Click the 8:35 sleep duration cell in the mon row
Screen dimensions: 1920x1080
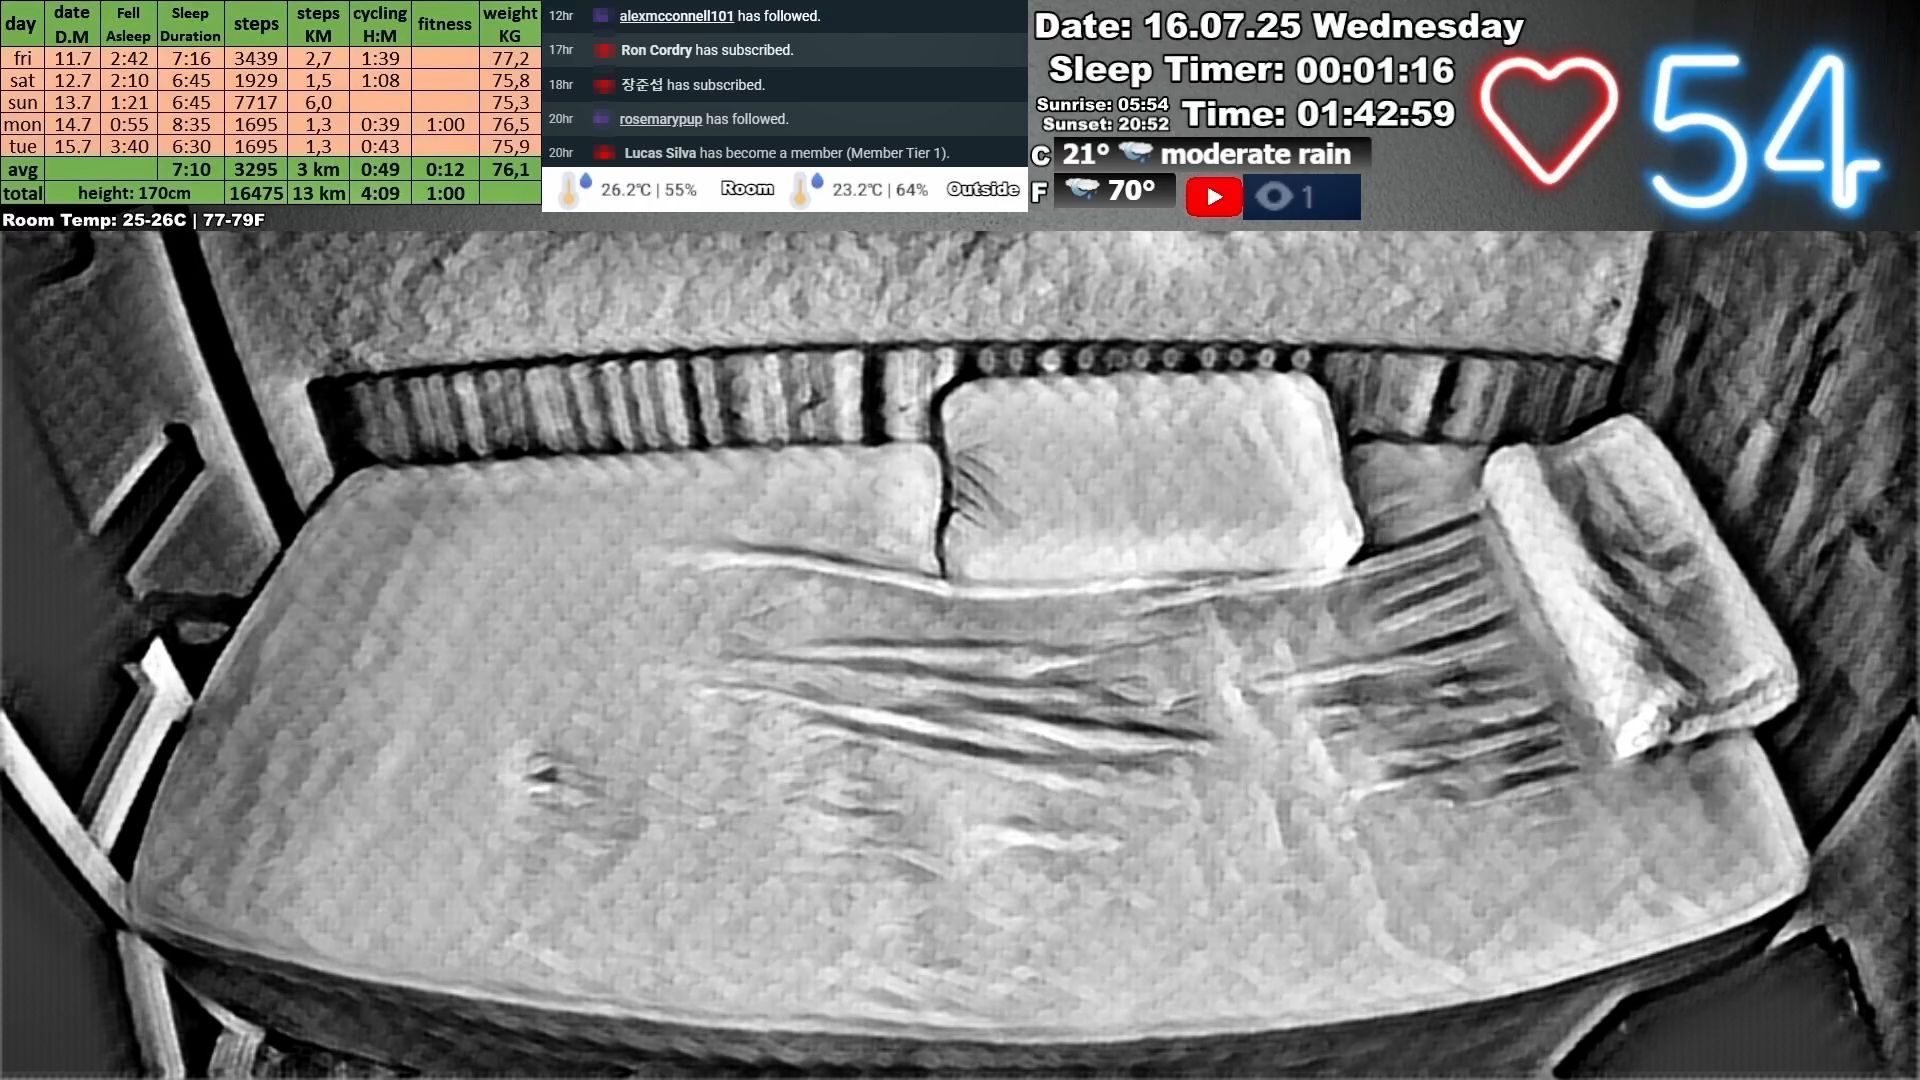coord(190,125)
